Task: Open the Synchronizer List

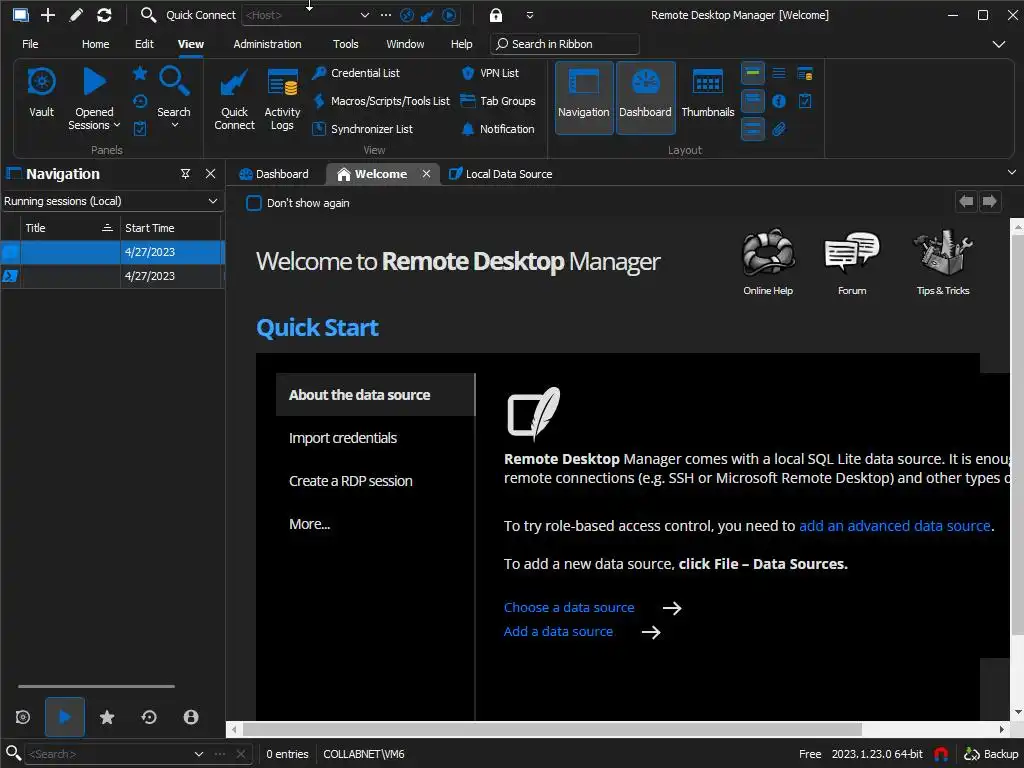Action: [x=362, y=129]
